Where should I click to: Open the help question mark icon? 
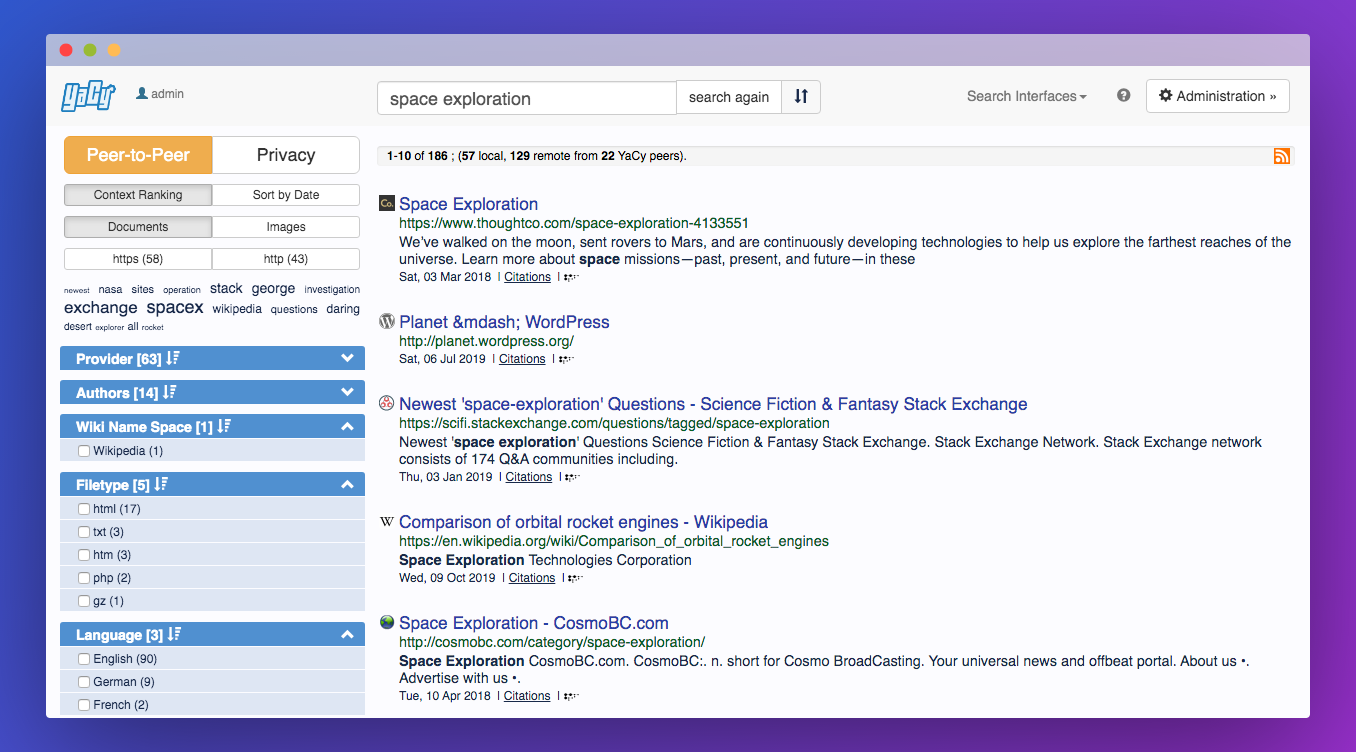click(x=1123, y=96)
